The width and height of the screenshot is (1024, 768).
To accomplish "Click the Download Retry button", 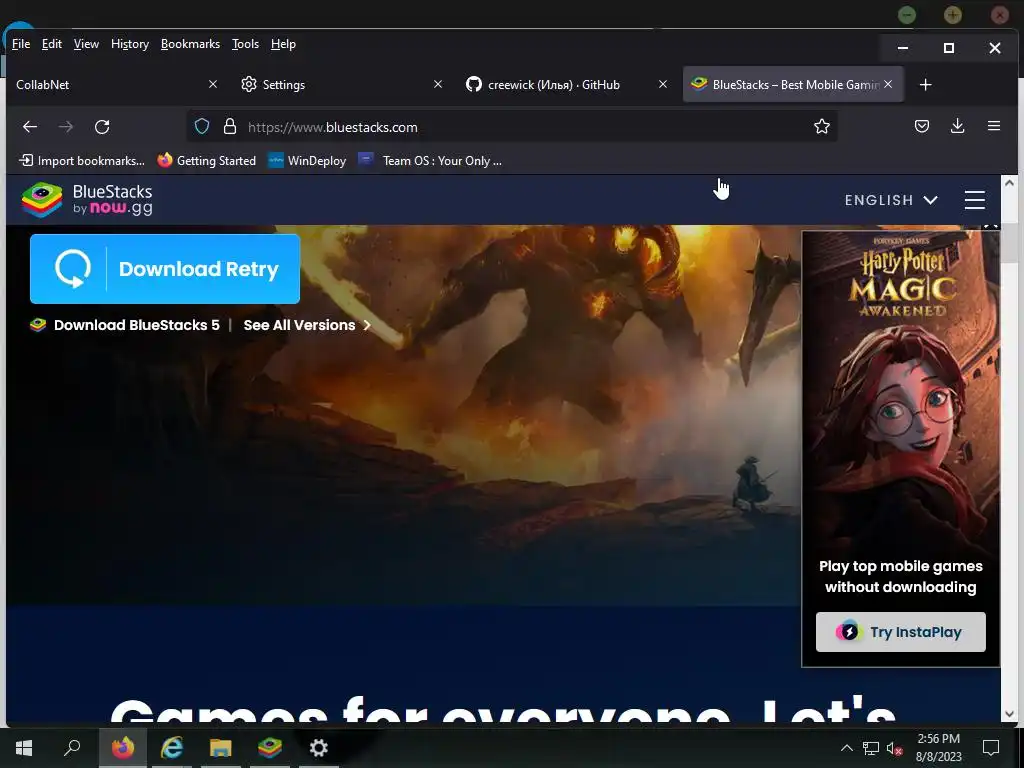I will pos(165,269).
